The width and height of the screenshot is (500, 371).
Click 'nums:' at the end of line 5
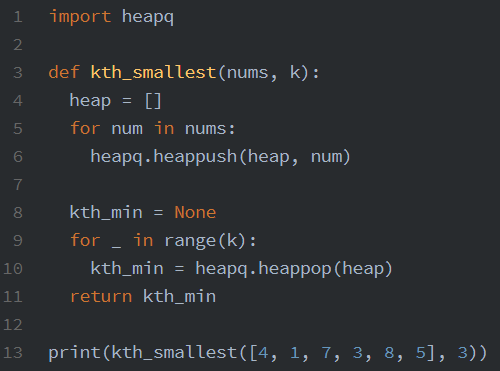(210, 129)
